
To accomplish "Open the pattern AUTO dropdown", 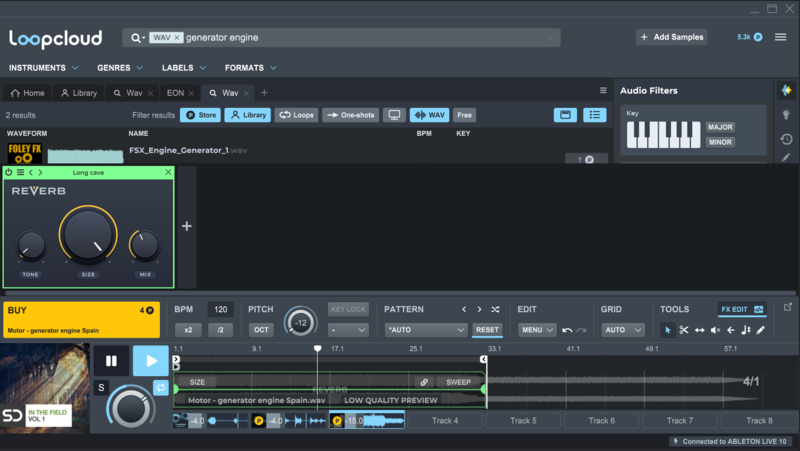I will point(426,330).
